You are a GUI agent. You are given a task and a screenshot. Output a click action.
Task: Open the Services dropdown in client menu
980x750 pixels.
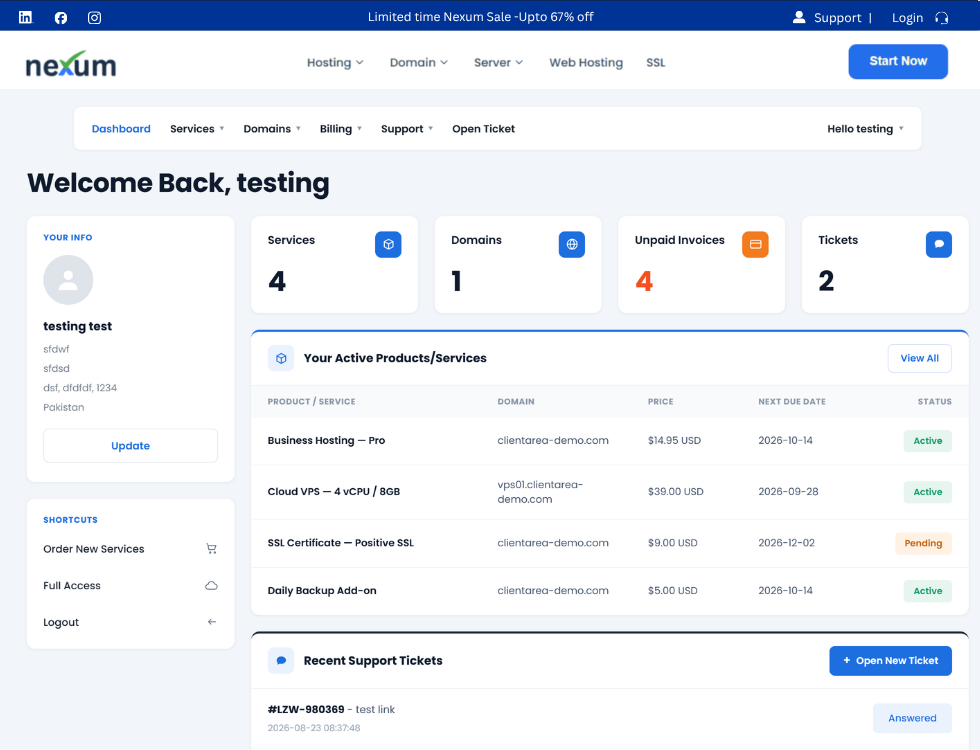point(197,129)
